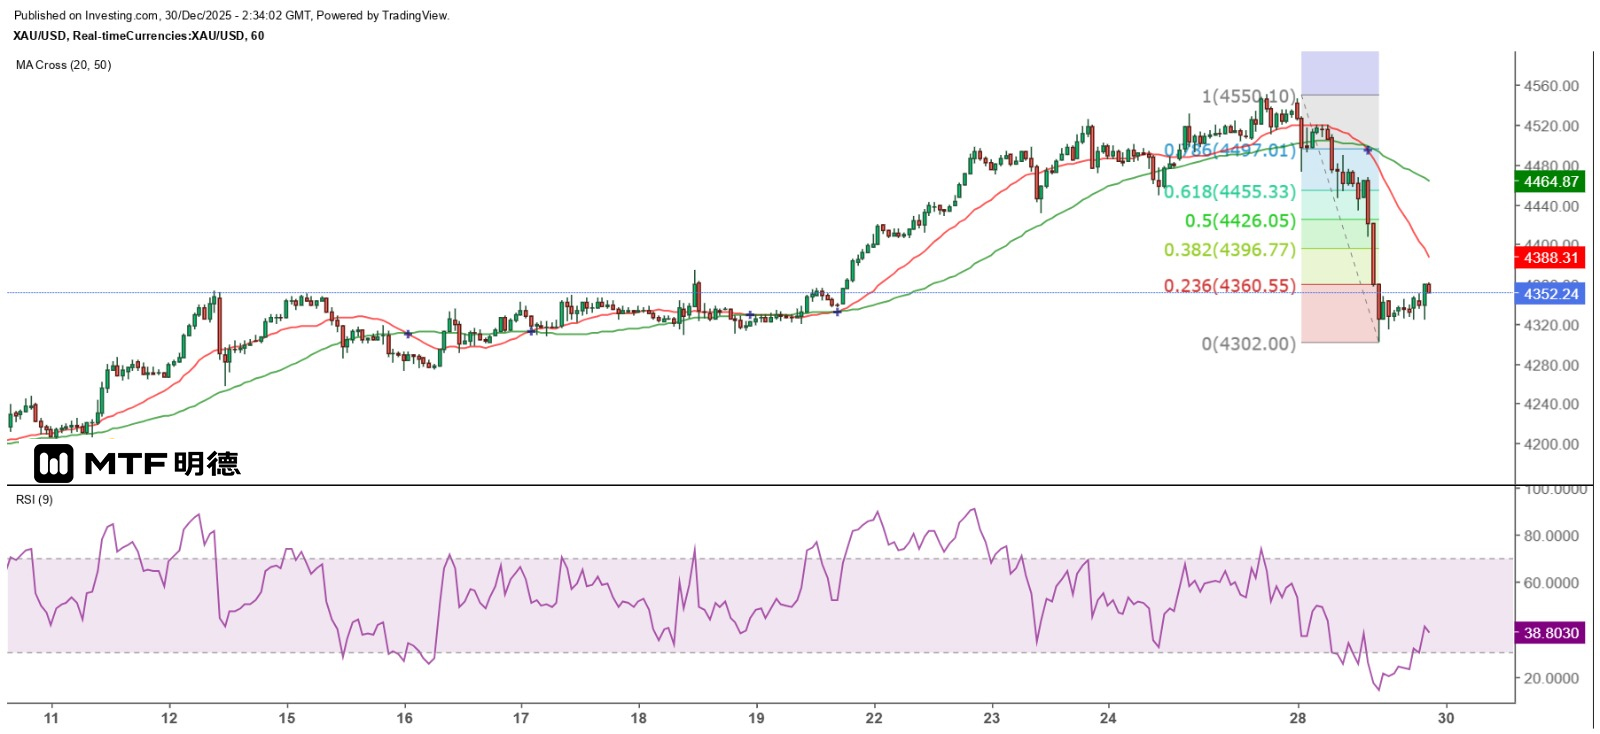The image size is (1600, 734).
Task: Click the 0.618(4455.33) Fibonacci level label
Action: 1230,191
